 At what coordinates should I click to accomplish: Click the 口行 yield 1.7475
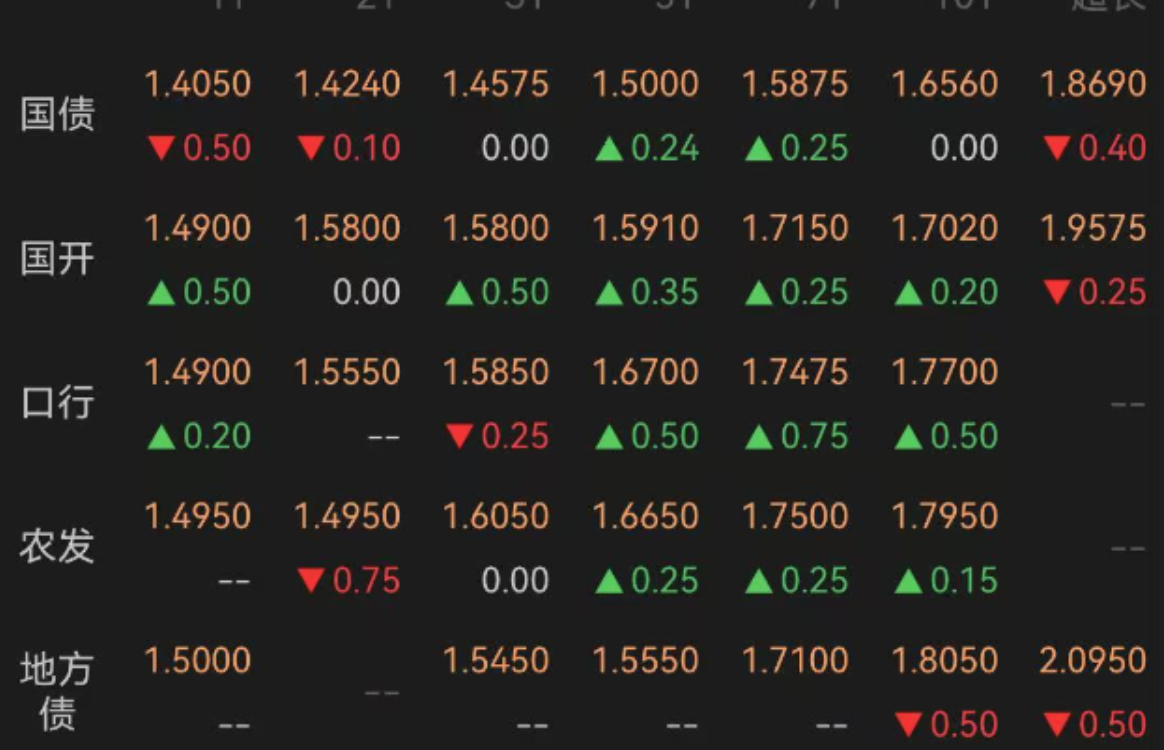pyautogui.click(x=795, y=372)
